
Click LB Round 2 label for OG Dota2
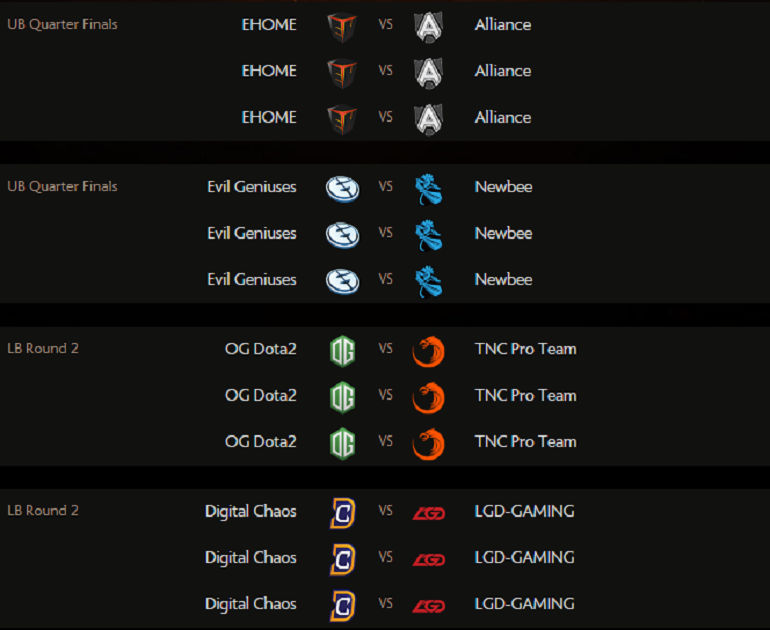(x=43, y=348)
